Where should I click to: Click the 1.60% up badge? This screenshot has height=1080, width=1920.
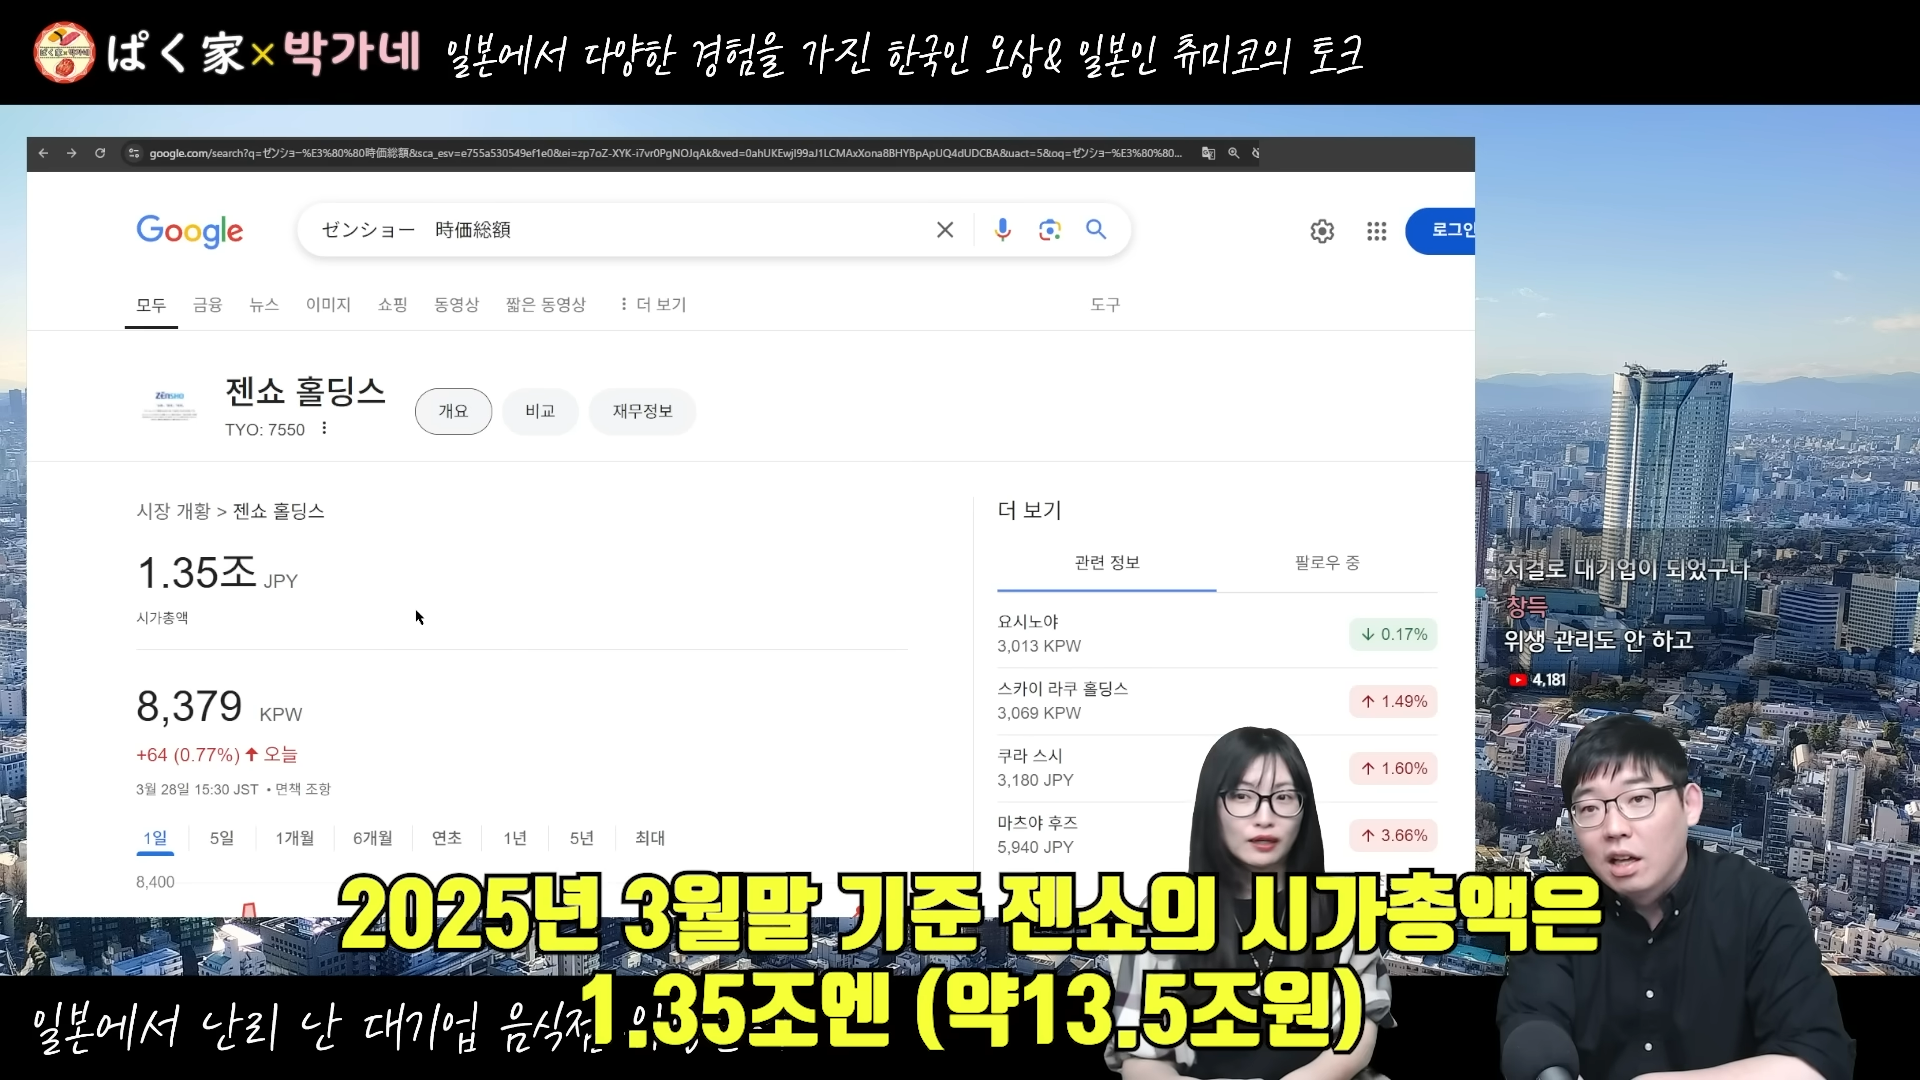pyautogui.click(x=1393, y=768)
